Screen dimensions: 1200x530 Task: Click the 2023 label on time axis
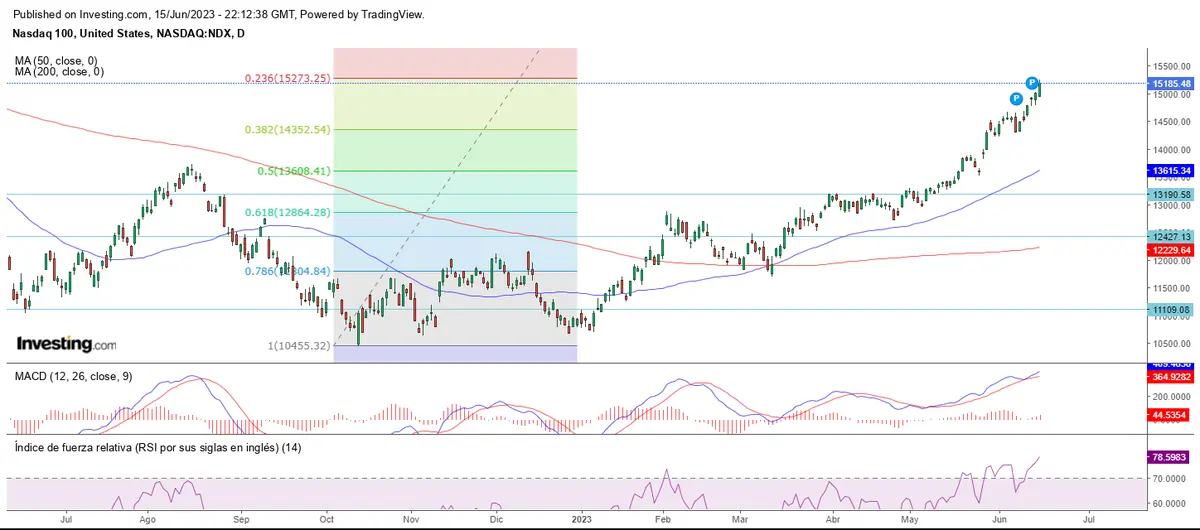(581, 520)
